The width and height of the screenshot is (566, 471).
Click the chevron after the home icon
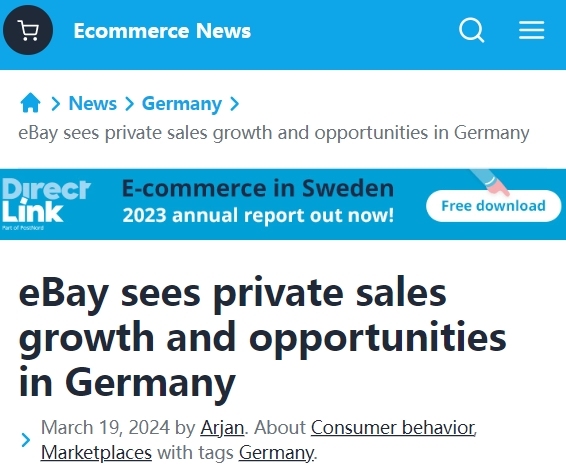point(55,104)
